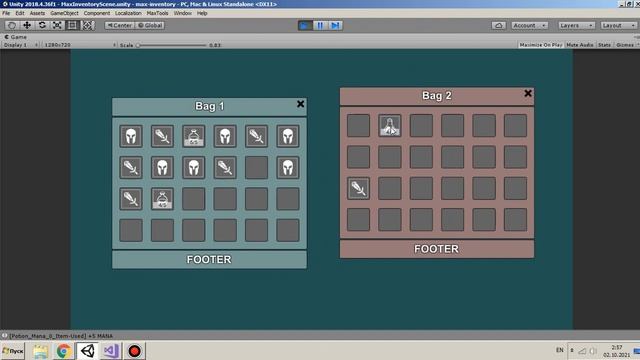This screenshot has width=640, height=360.
Task: Click the third-slot helmet in Bag 1 second row
Action: pyautogui.click(x=194, y=167)
